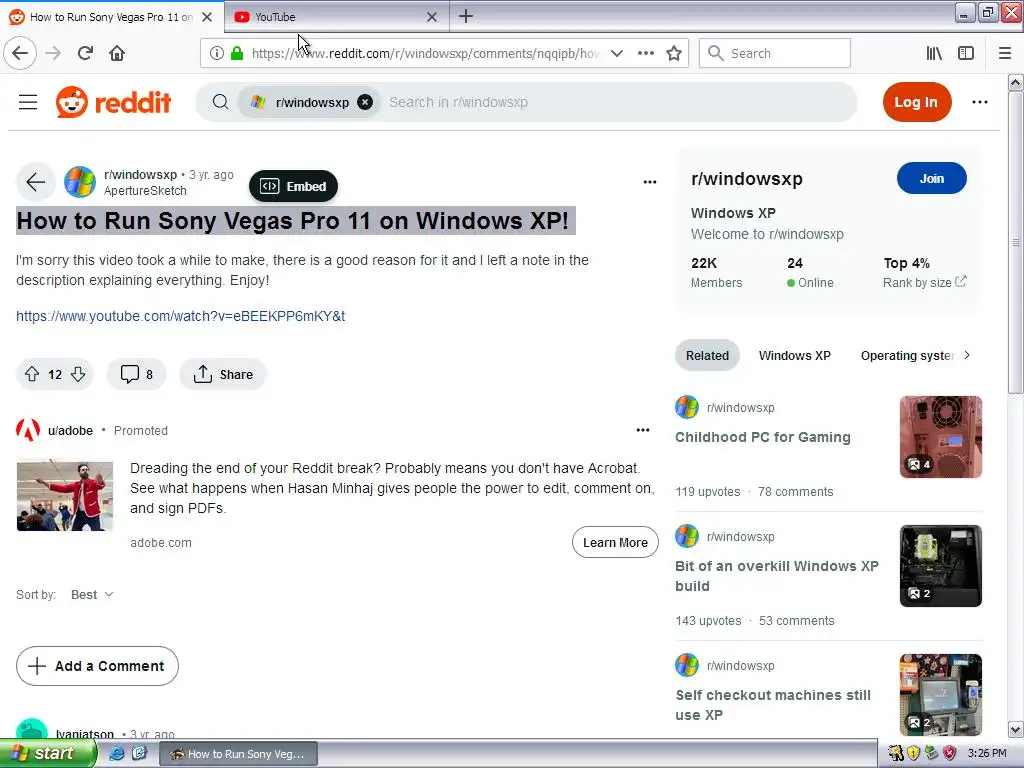Toggle the Firefox sidebar icon
This screenshot has height=768, width=1024.
point(966,53)
